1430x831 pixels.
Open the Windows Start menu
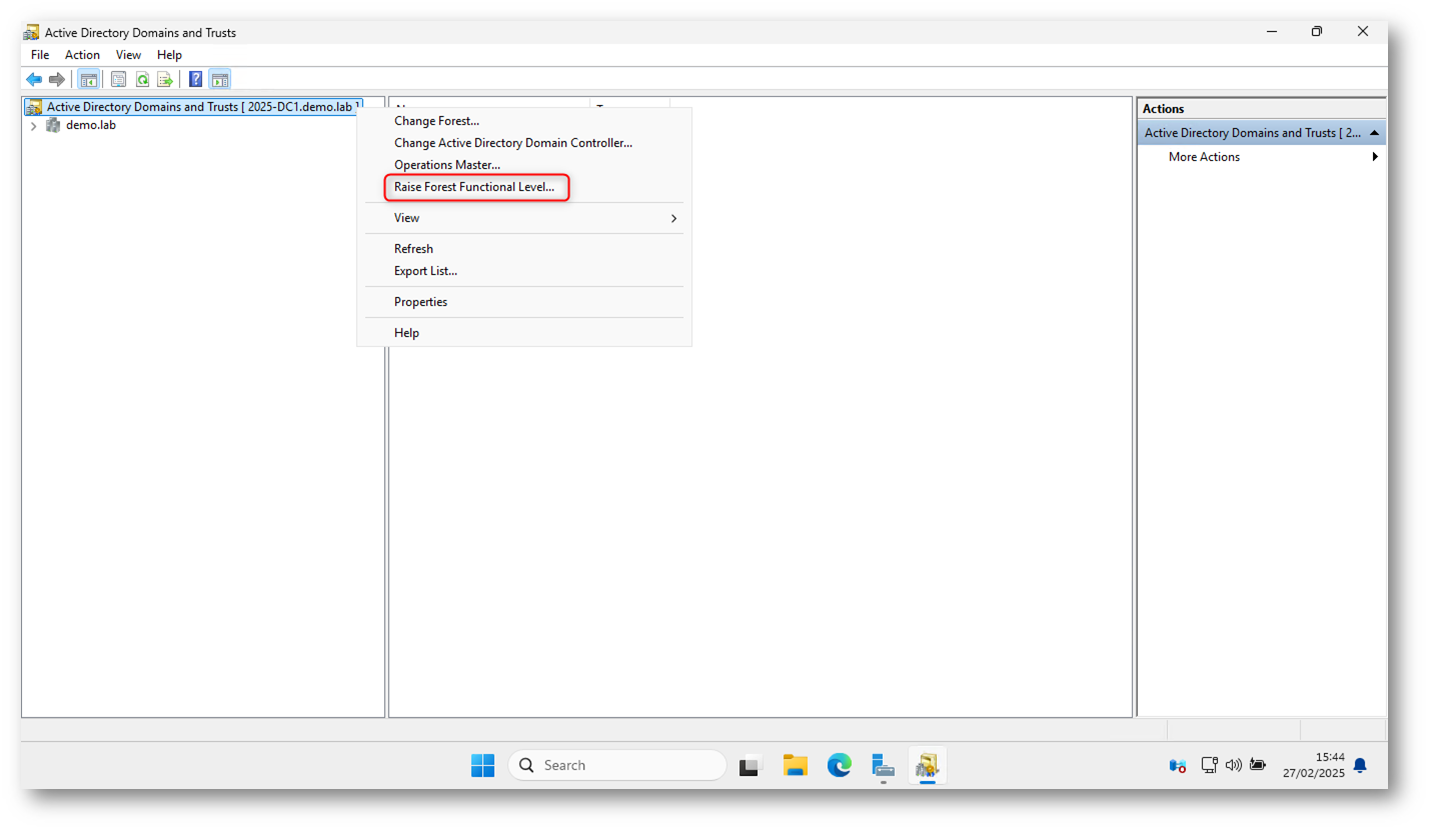pos(482,765)
